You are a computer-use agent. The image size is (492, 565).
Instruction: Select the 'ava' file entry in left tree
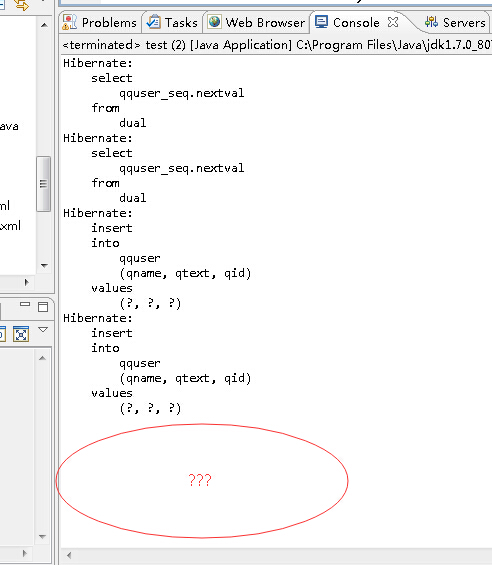pyautogui.click(x=9, y=126)
